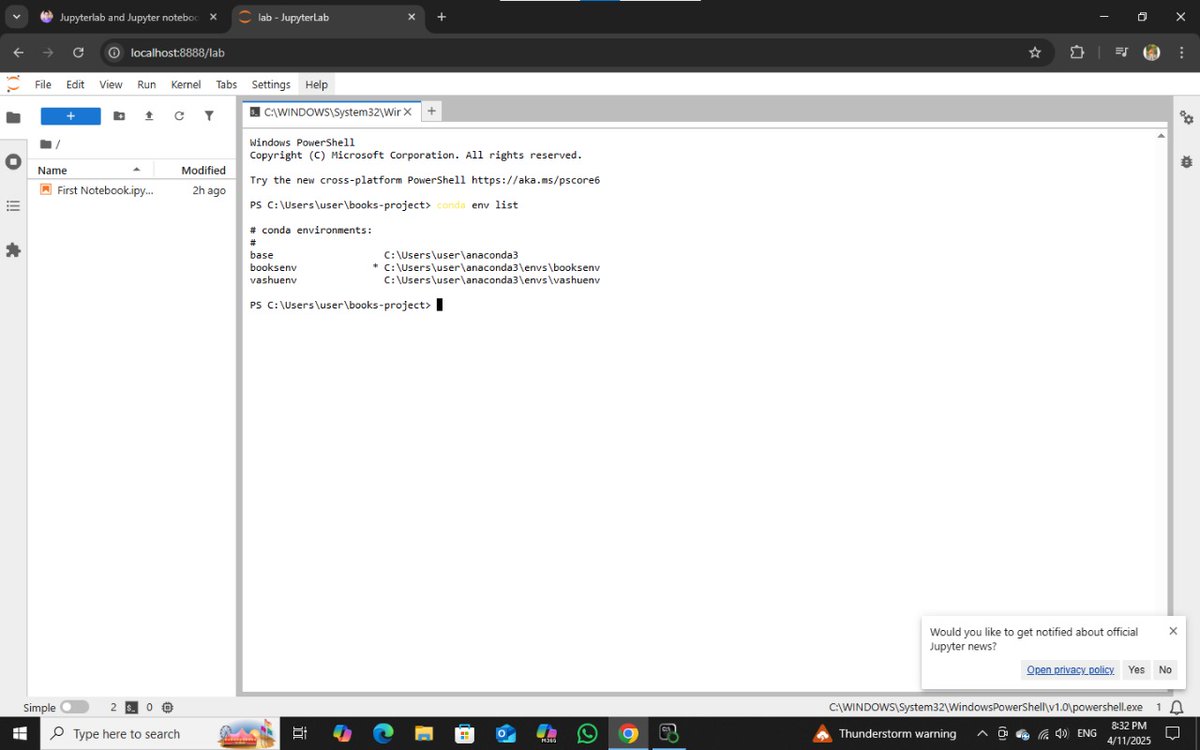Click the terminal count icon in status bar
Viewport: 1200px width, 750px height.
[131, 707]
